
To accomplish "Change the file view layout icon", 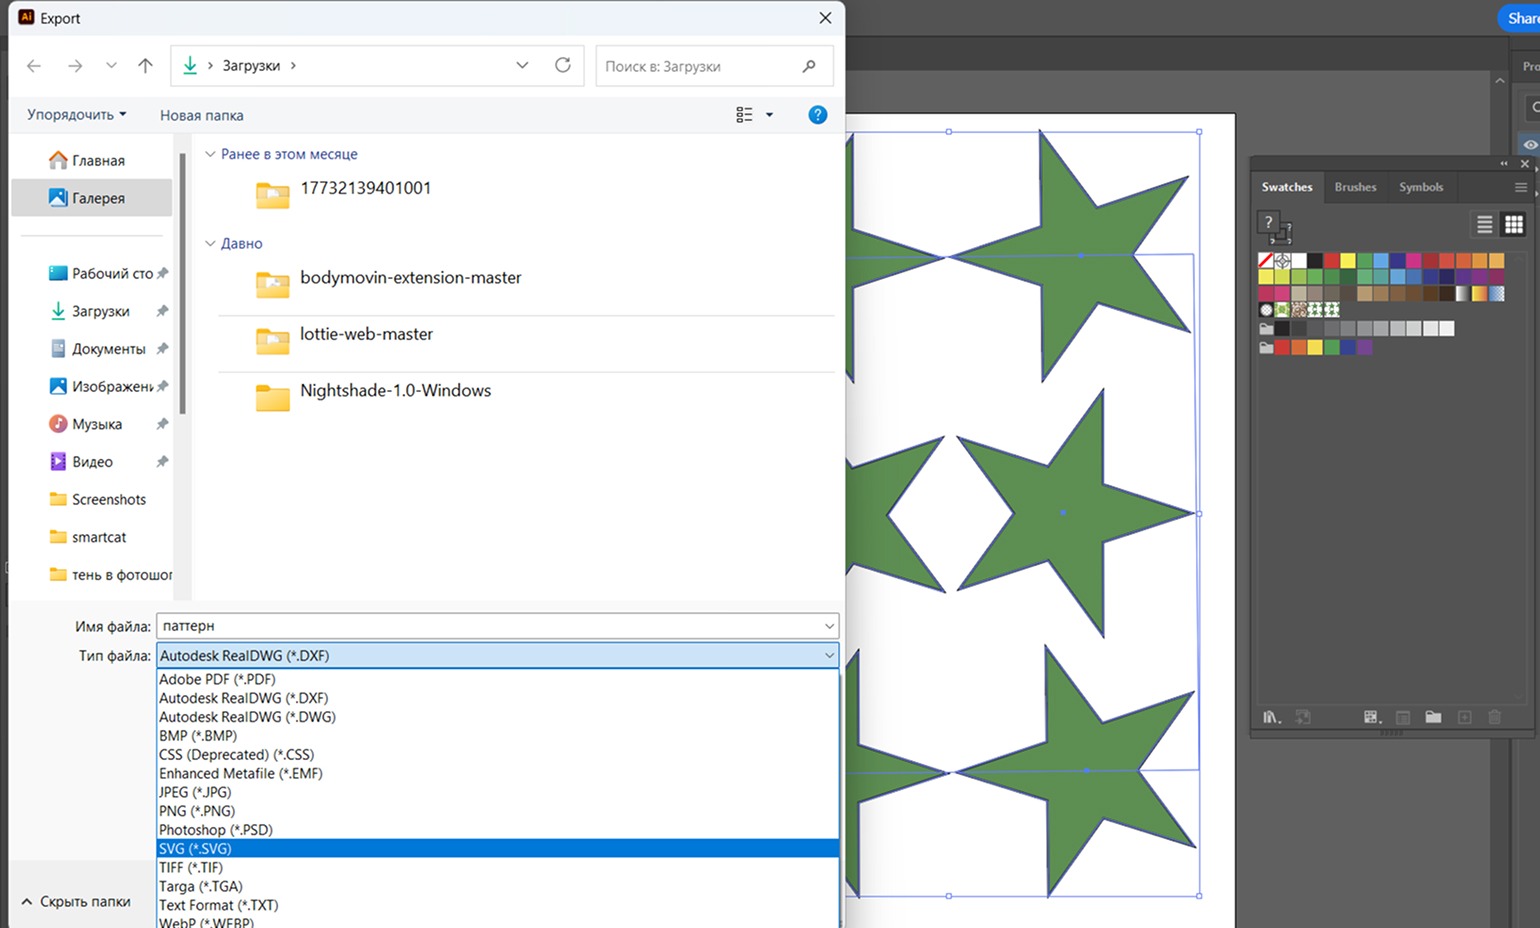I will pos(744,115).
